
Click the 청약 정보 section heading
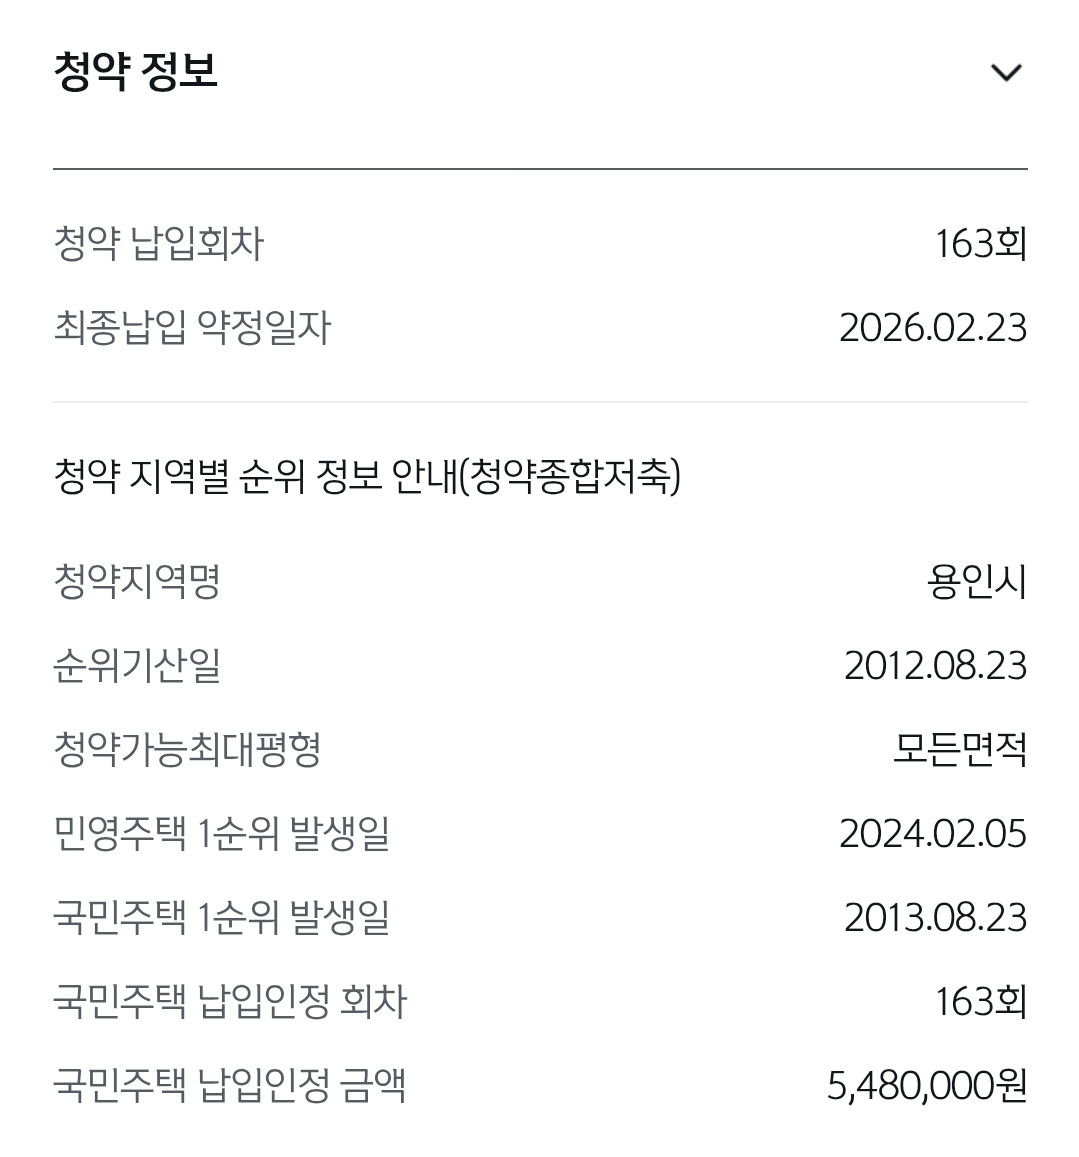tap(136, 72)
